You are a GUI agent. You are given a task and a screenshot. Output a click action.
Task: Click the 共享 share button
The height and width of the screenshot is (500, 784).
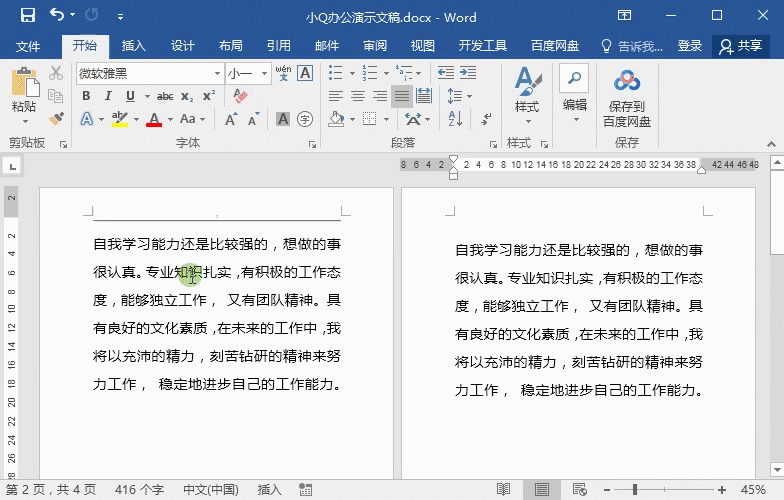[741, 46]
